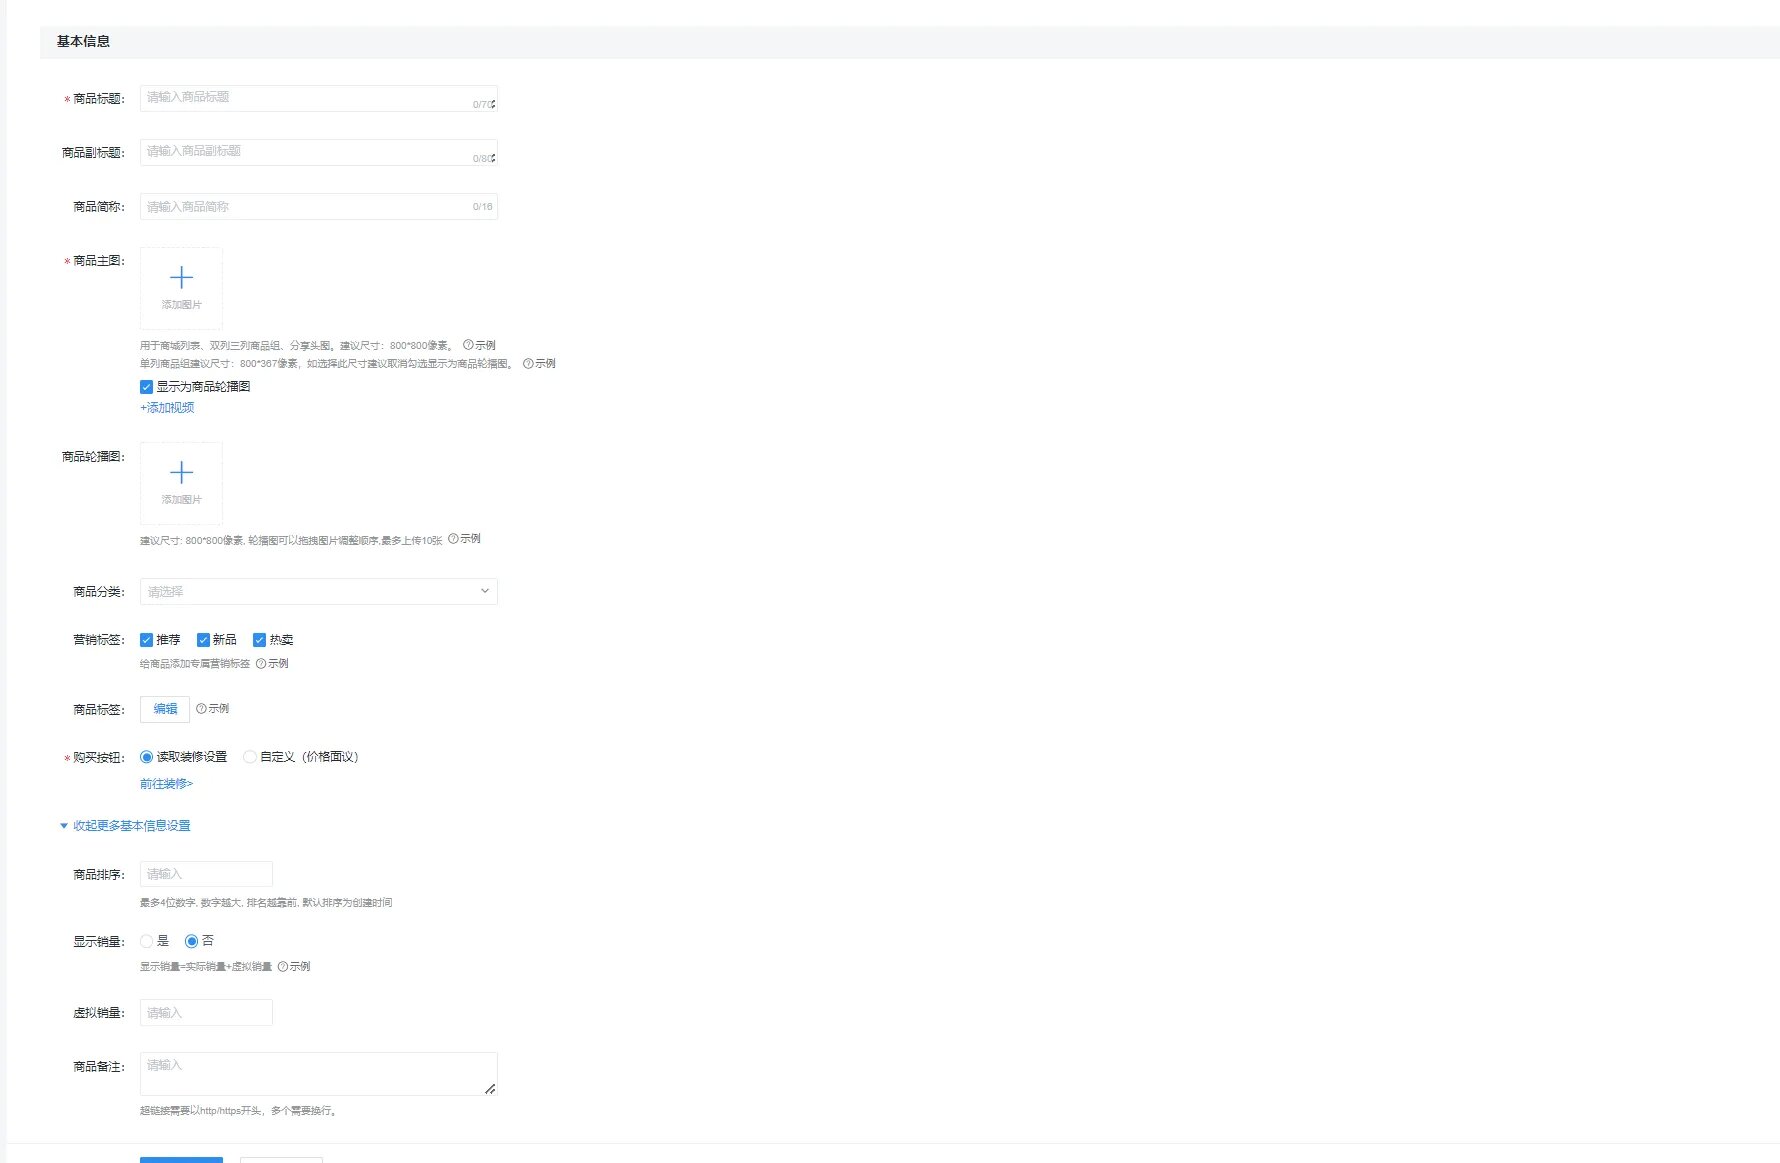
Task: Click the 商品标题 input field
Action: pos(305,98)
